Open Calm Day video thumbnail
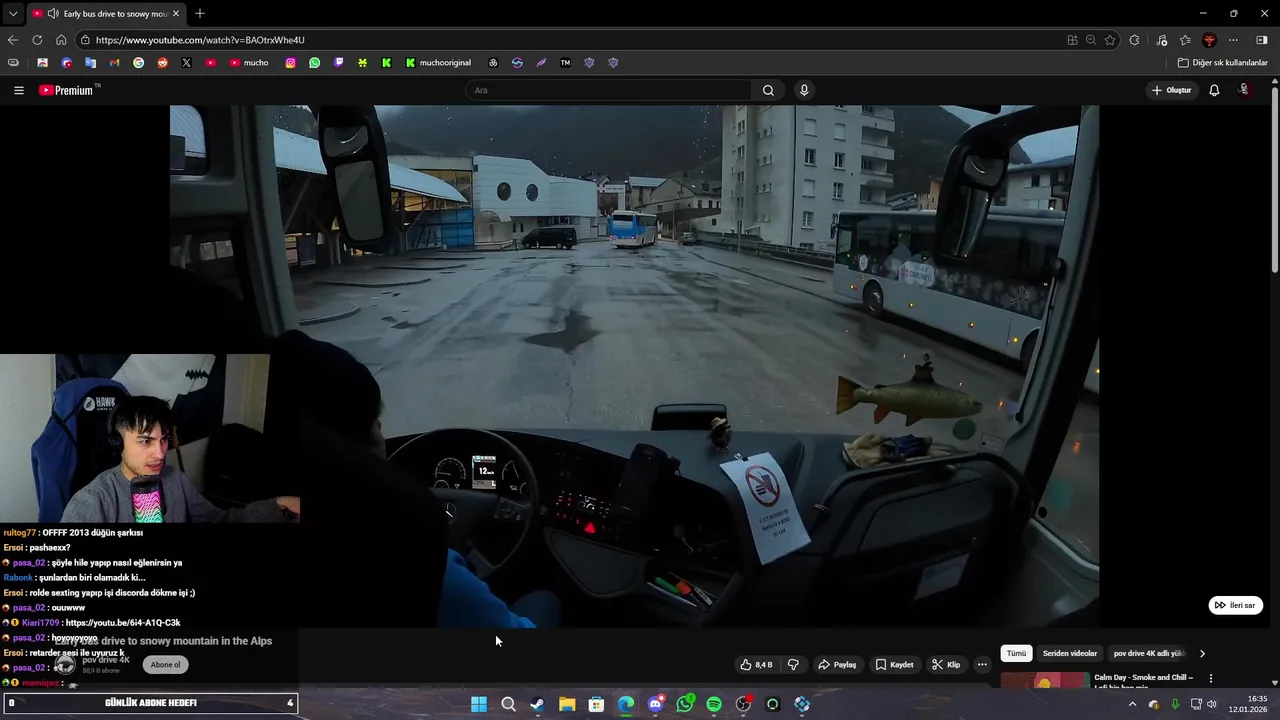This screenshot has width=1280, height=720. click(1044, 680)
